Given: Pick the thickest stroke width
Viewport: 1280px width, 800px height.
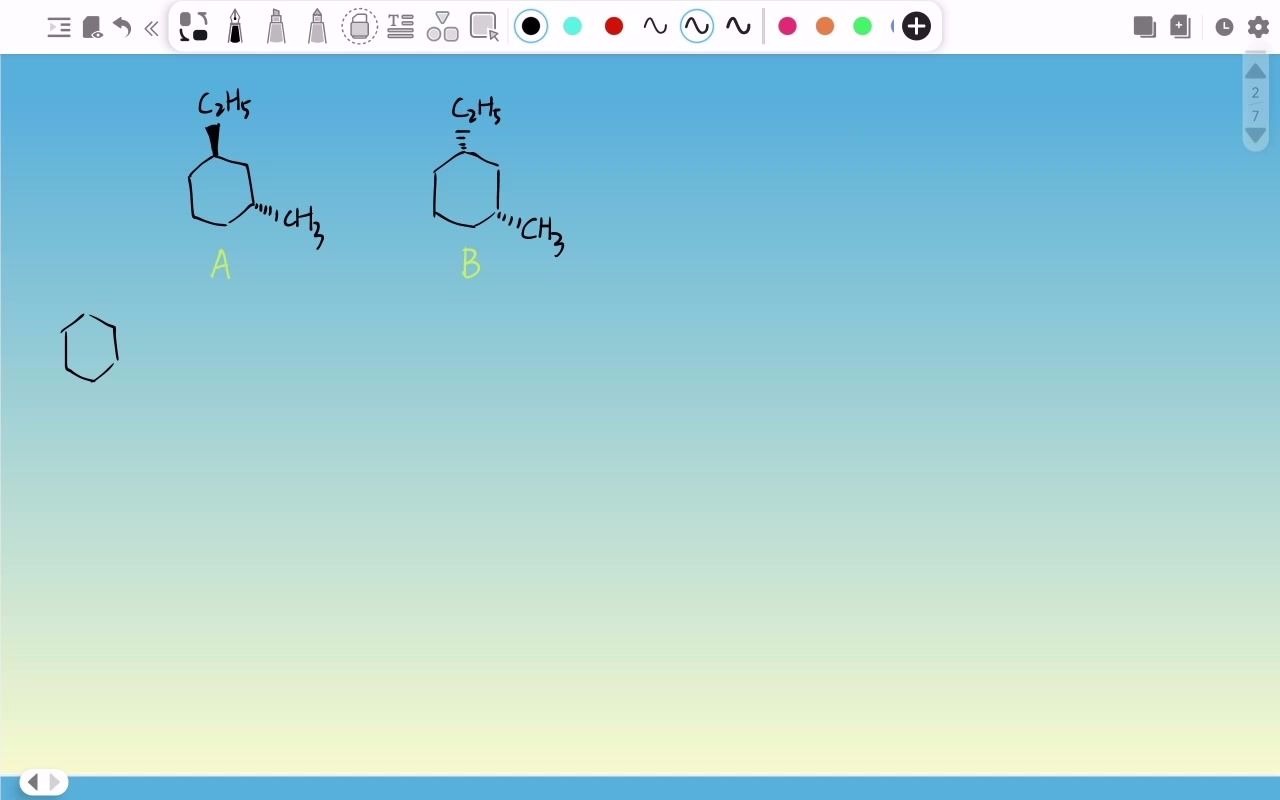Looking at the screenshot, I should 738,27.
